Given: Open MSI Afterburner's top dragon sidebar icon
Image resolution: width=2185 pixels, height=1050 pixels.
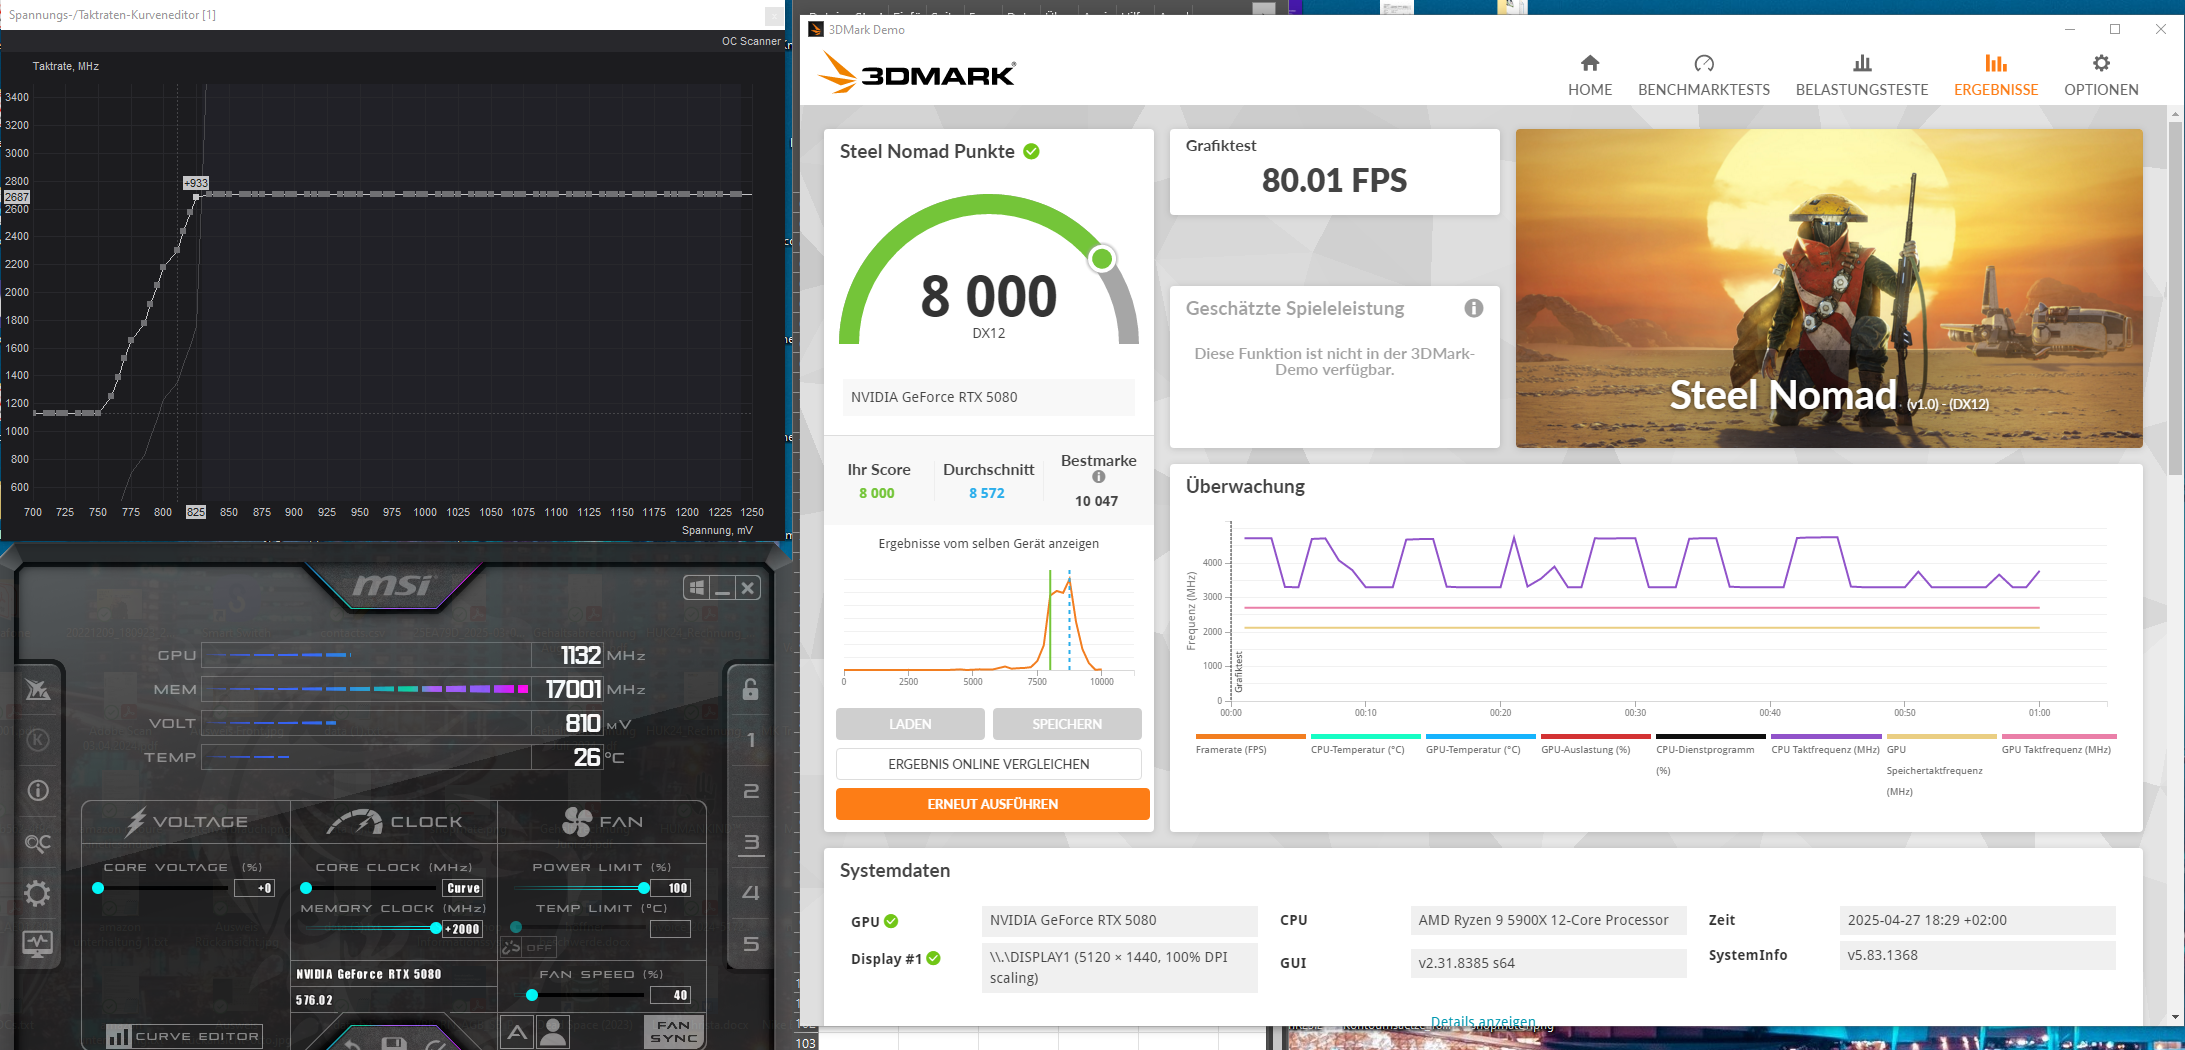Looking at the screenshot, I should 38,689.
